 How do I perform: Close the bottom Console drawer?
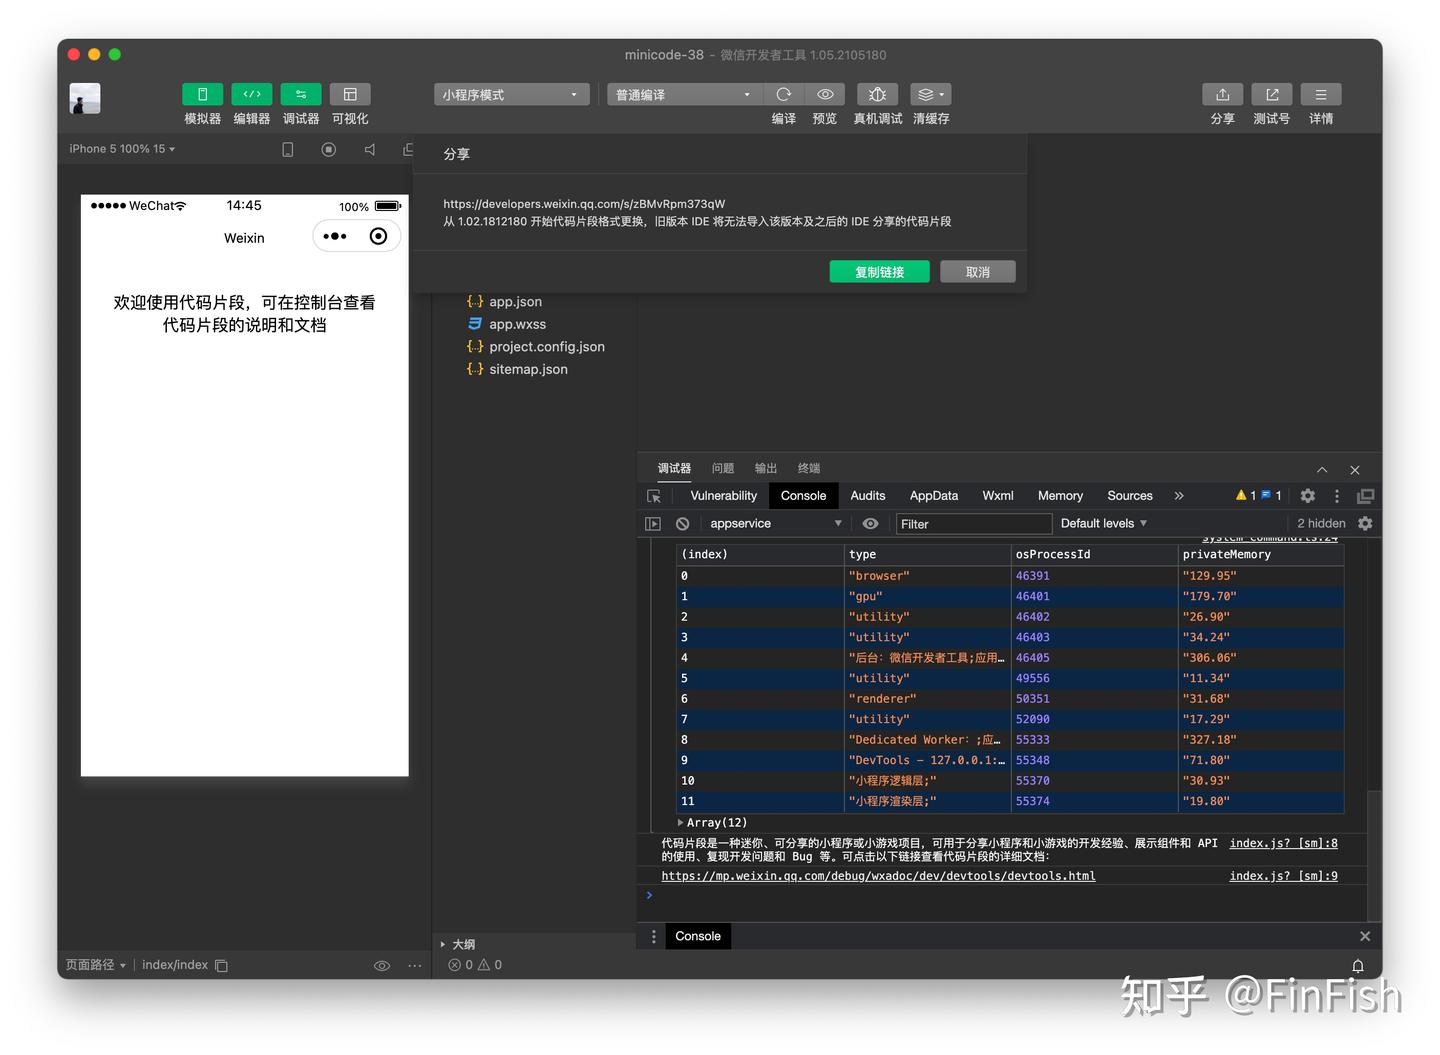(x=1365, y=936)
